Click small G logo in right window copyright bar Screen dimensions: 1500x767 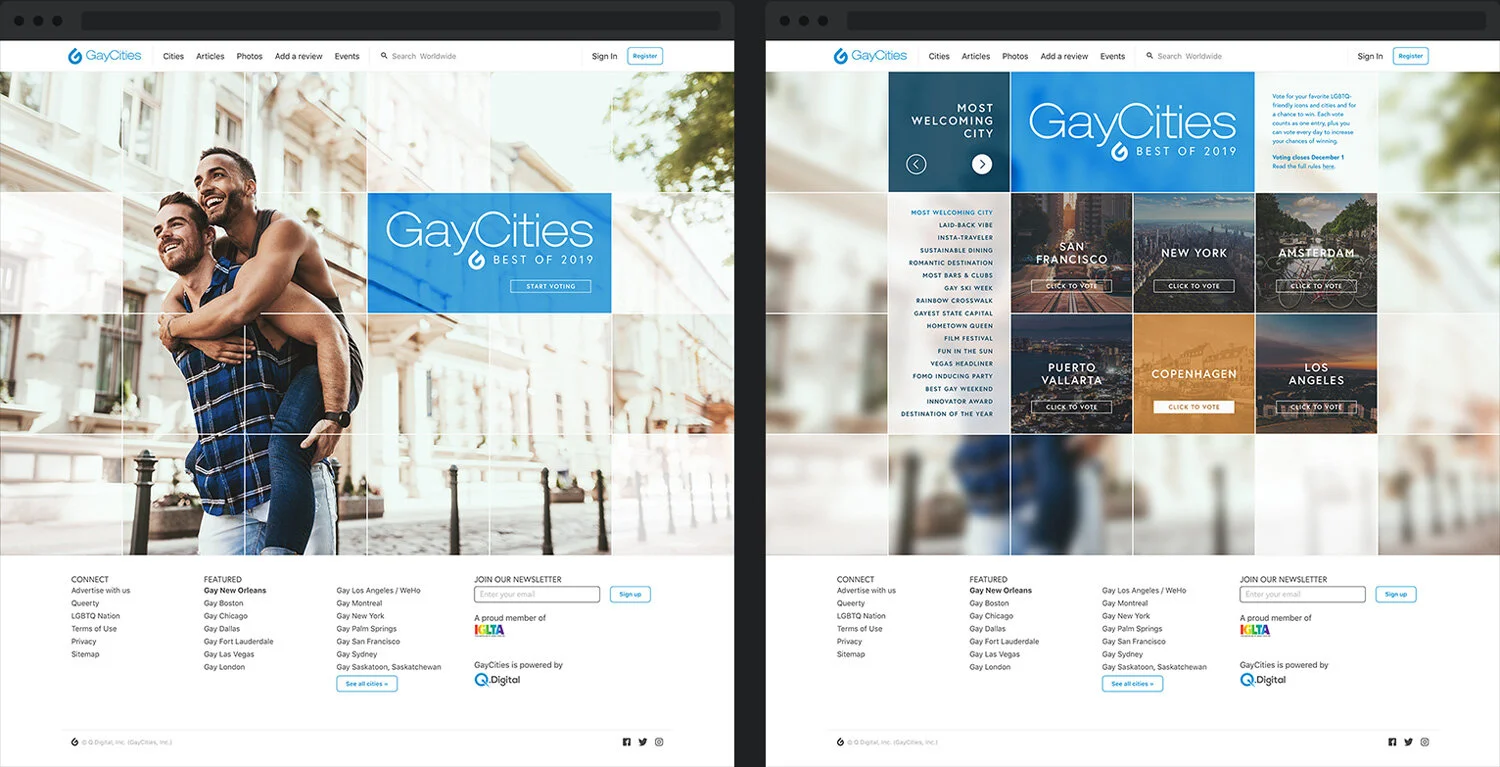pos(841,742)
